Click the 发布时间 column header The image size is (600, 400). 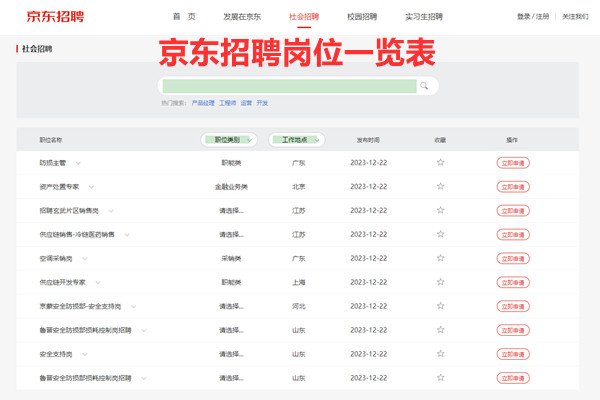click(x=368, y=140)
